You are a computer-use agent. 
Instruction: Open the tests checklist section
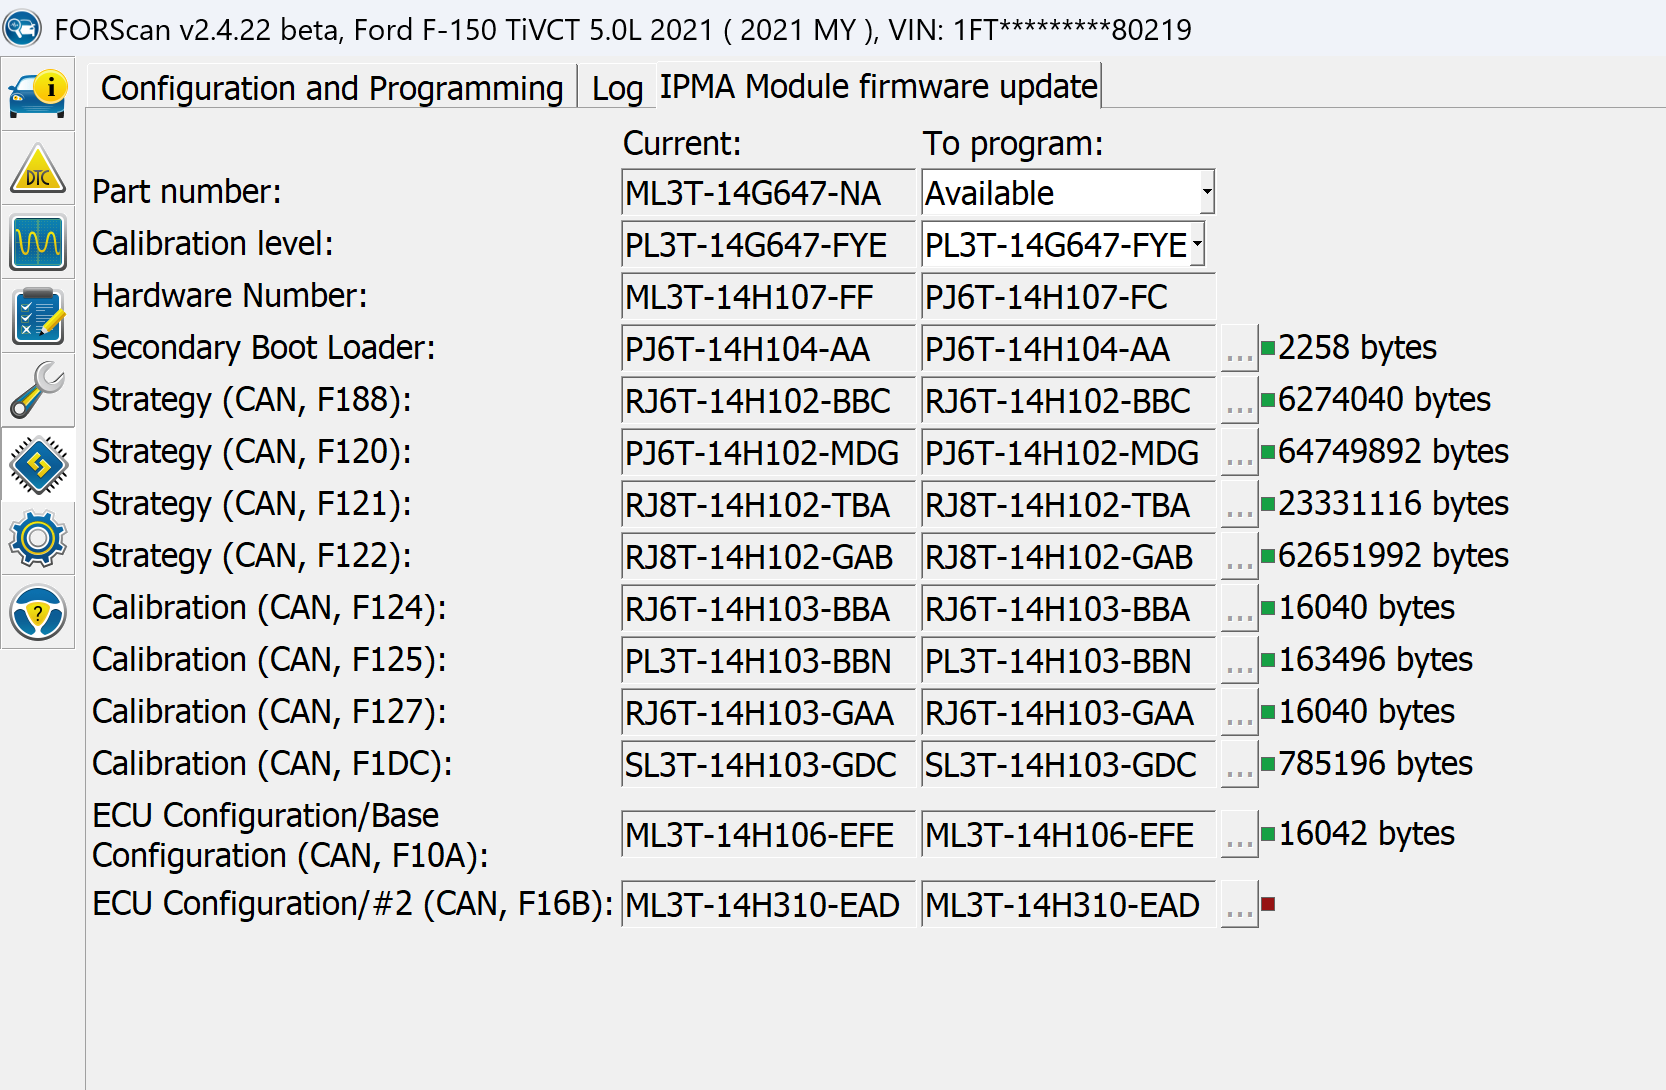click(x=38, y=316)
